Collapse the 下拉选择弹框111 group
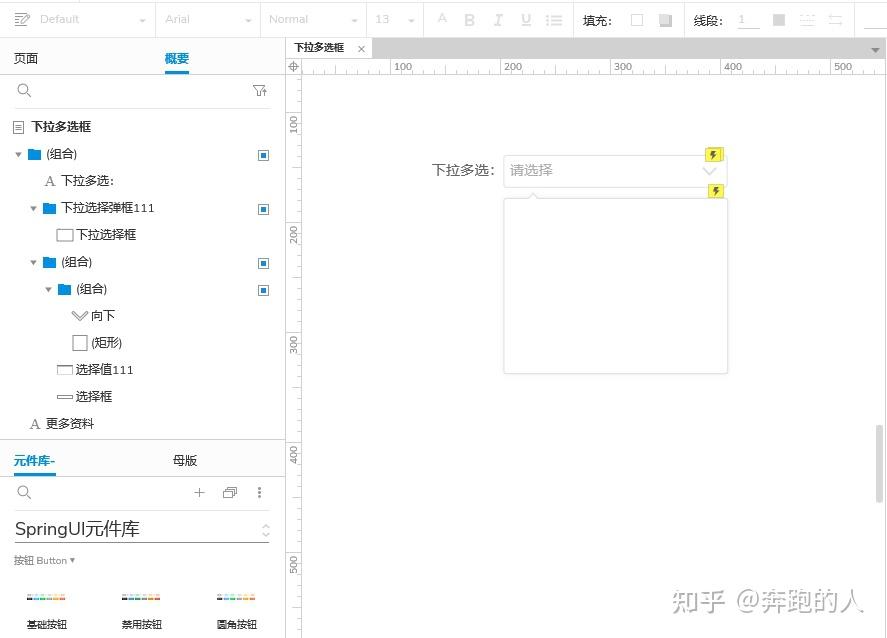The width and height of the screenshot is (887, 638). click(x=33, y=208)
